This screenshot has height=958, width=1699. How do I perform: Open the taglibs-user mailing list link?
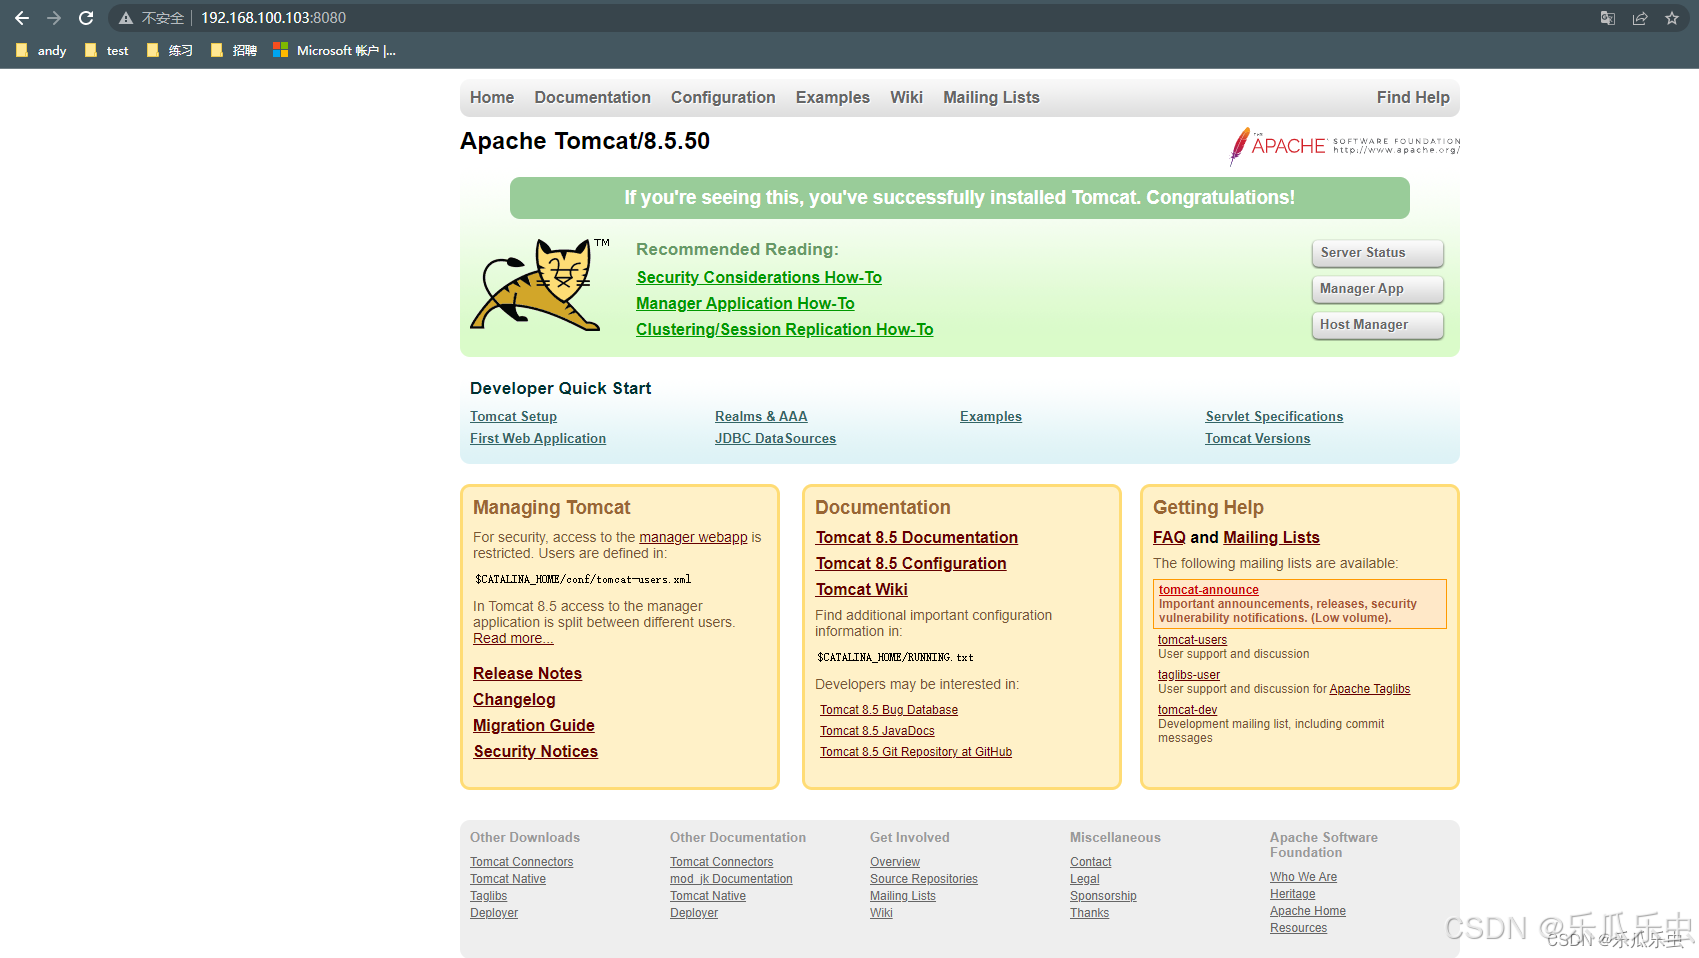point(1189,675)
